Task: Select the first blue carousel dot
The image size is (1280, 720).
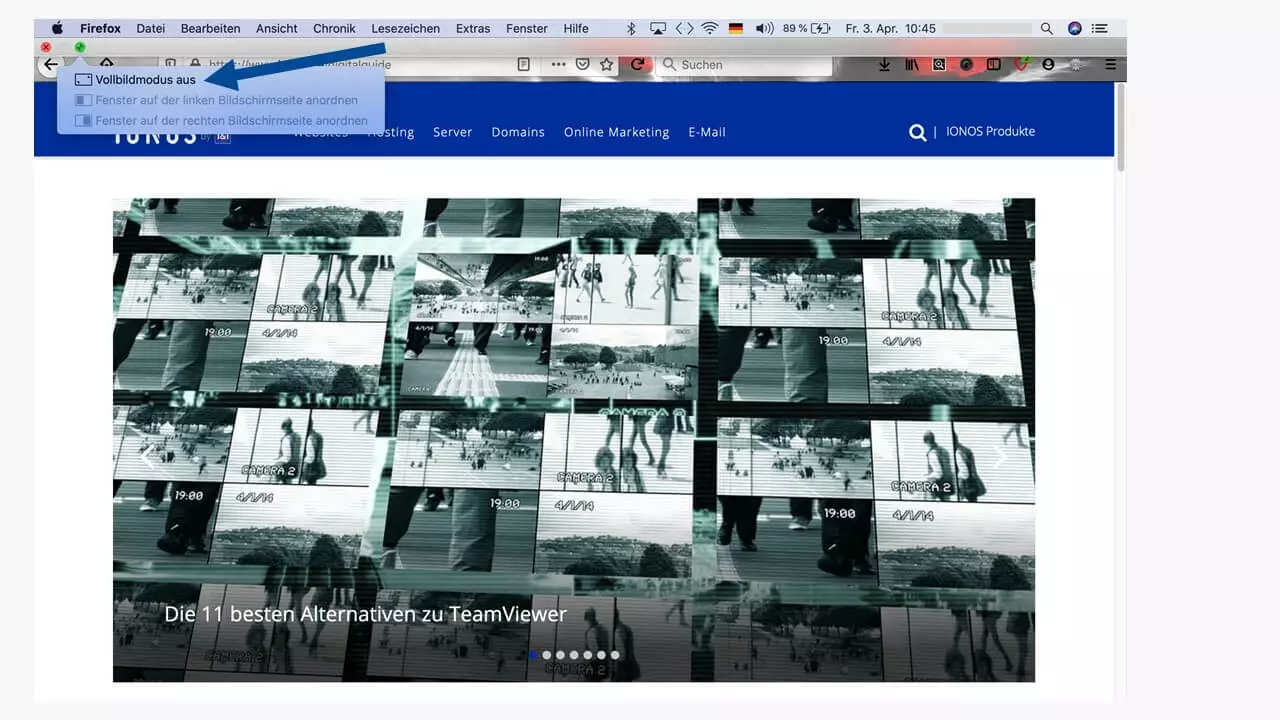Action: coord(533,655)
